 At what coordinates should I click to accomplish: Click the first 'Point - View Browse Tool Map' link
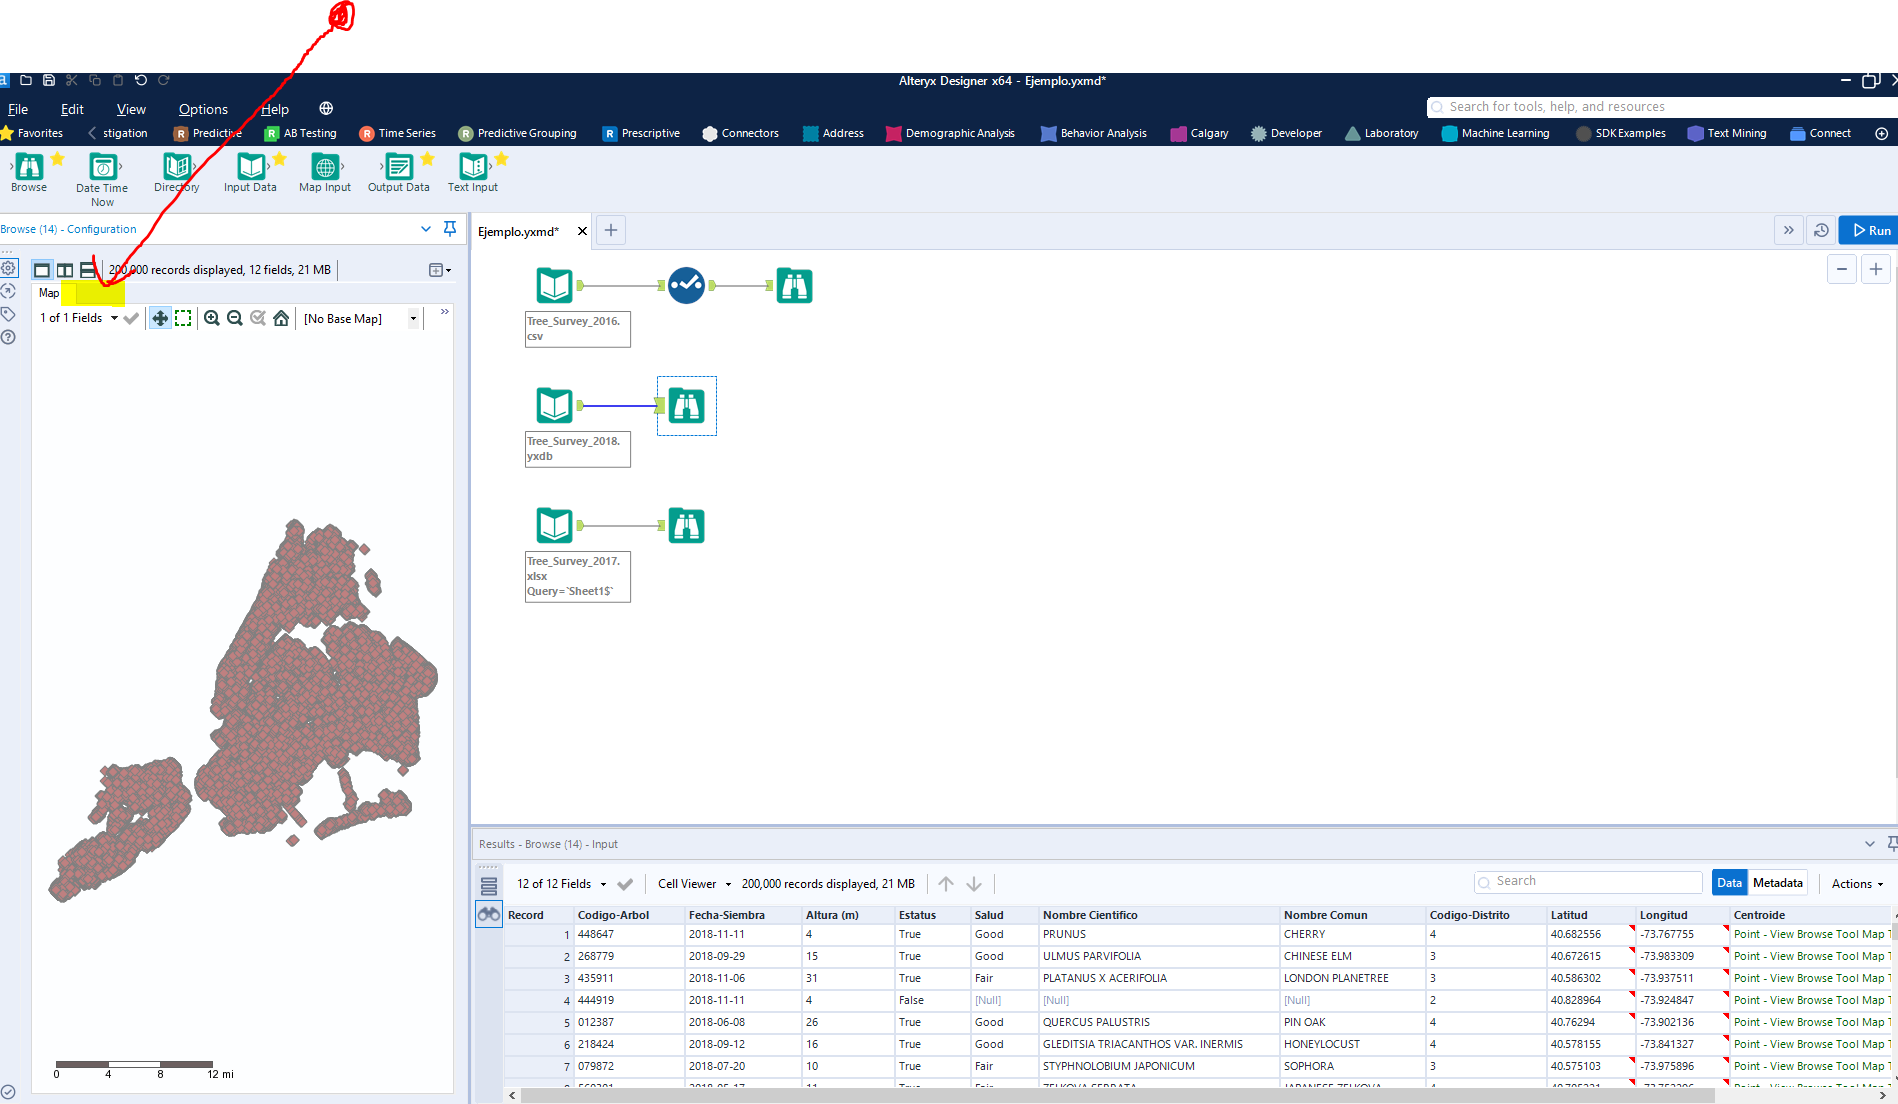point(1812,934)
